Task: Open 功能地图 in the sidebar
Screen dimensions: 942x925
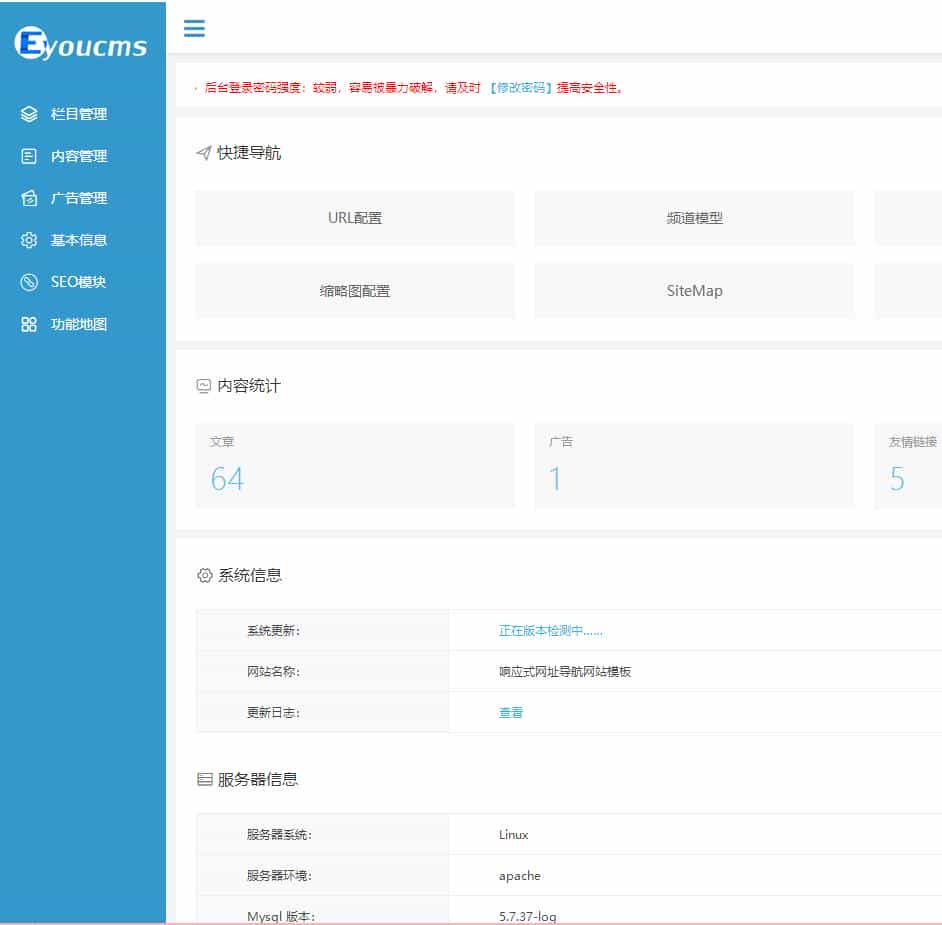Action: click(x=79, y=324)
